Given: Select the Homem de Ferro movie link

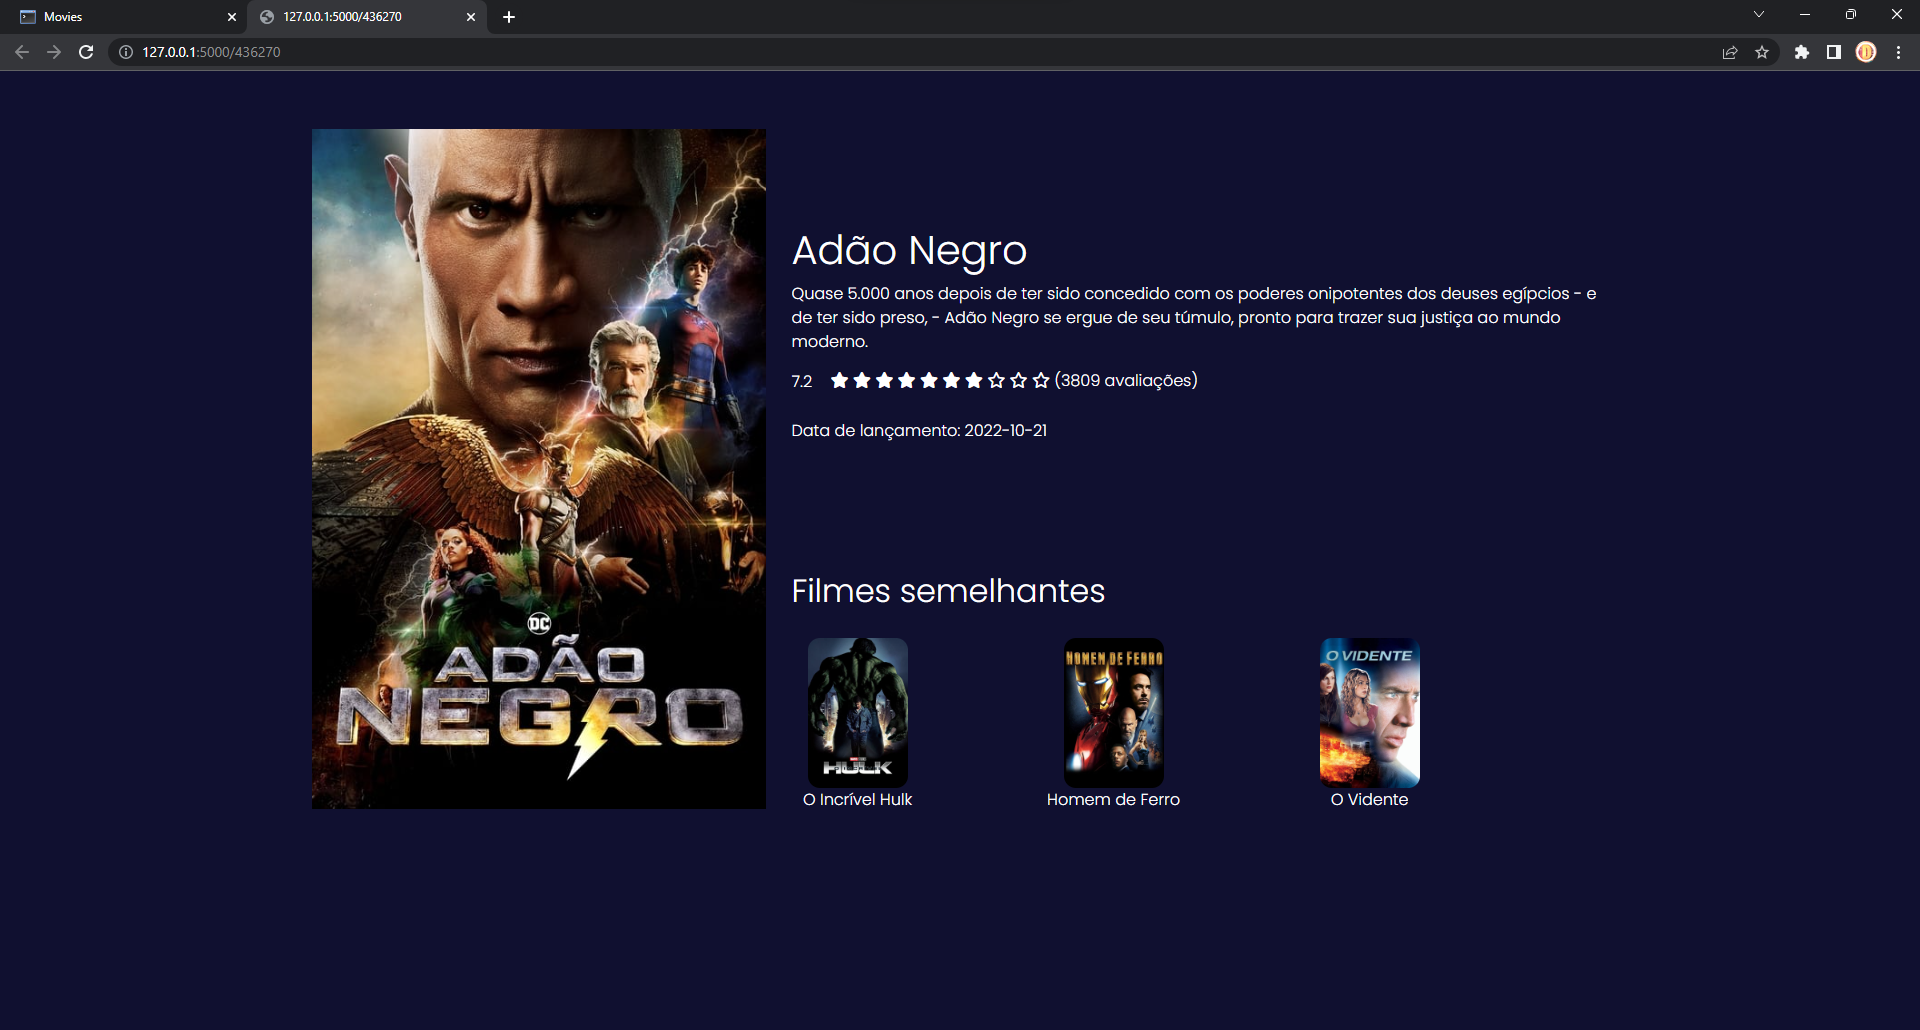Looking at the screenshot, I should [x=1113, y=712].
